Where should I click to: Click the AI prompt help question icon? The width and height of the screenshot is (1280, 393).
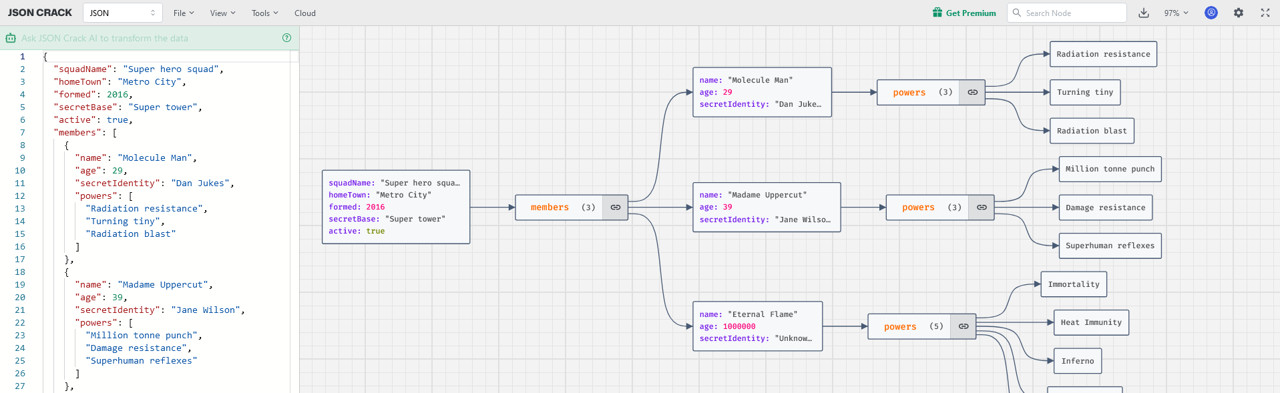(x=287, y=38)
